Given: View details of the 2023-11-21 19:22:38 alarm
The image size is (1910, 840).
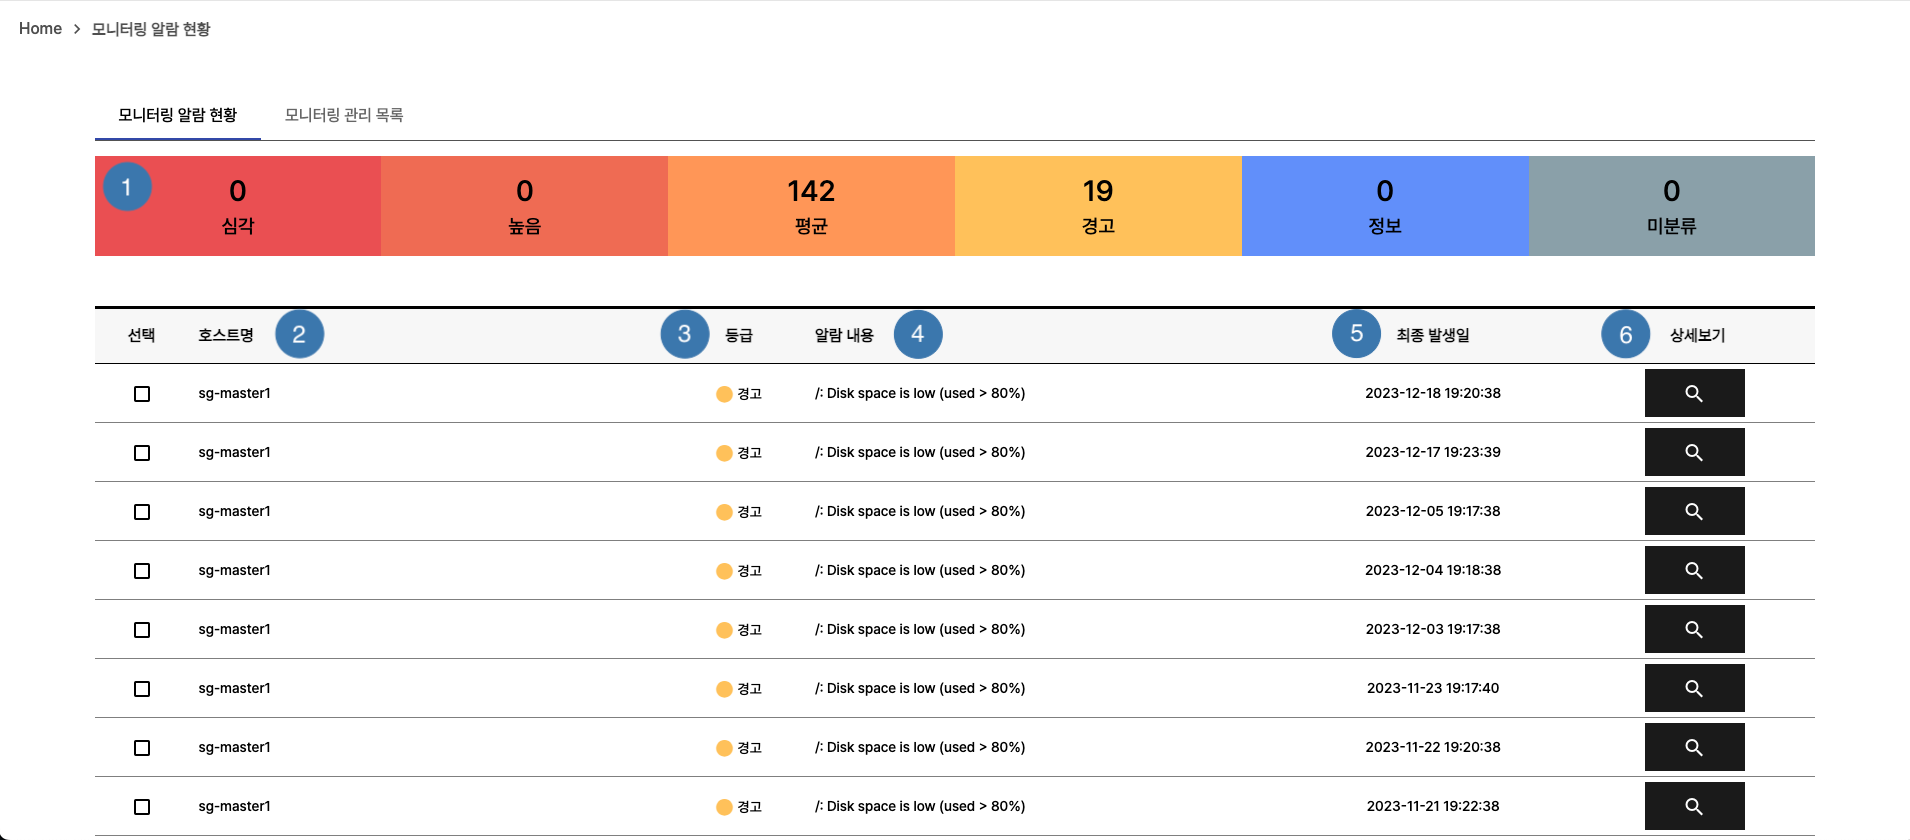Looking at the screenshot, I should 1694,806.
